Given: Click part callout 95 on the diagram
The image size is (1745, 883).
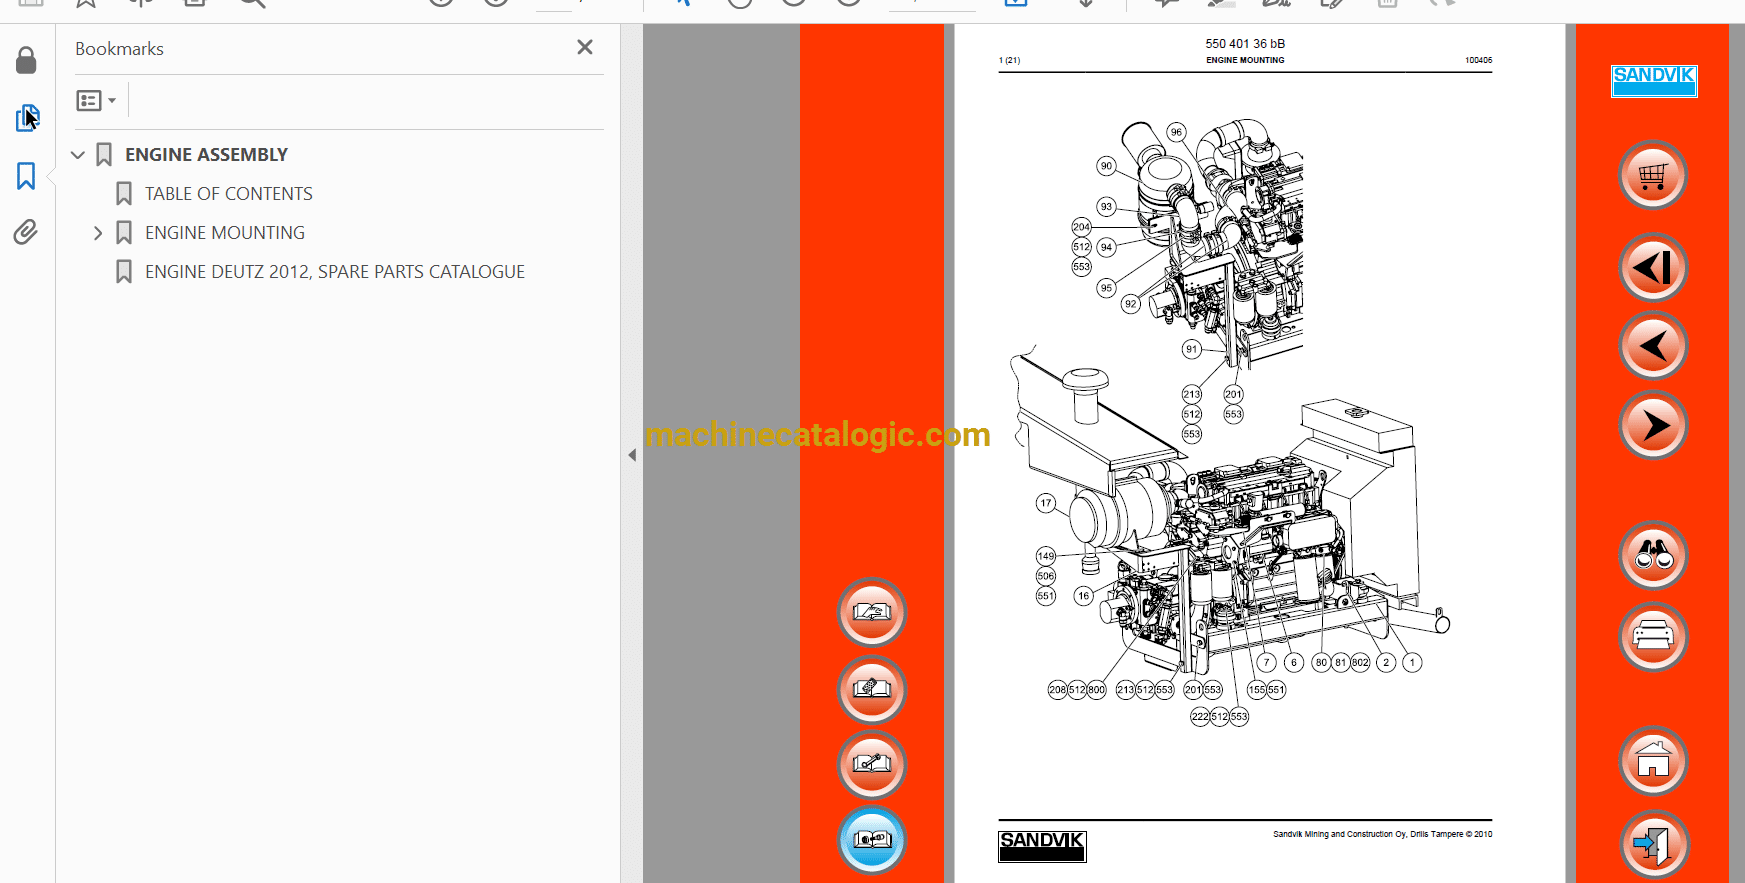Looking at the screenshot, I should (x=1106, y=288).
